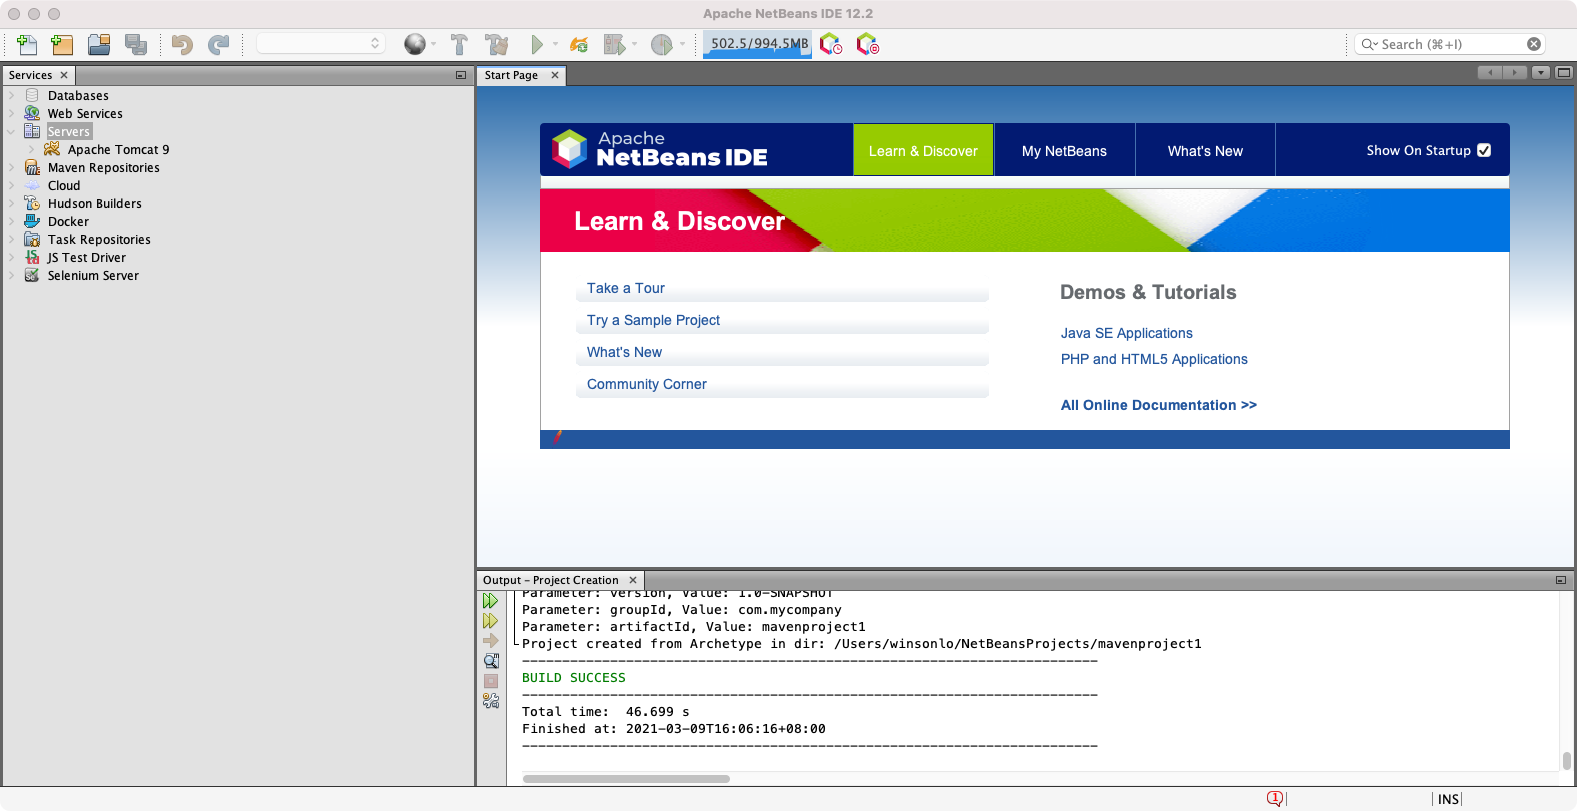Click the New Project toolbar icon

point(62,44)
